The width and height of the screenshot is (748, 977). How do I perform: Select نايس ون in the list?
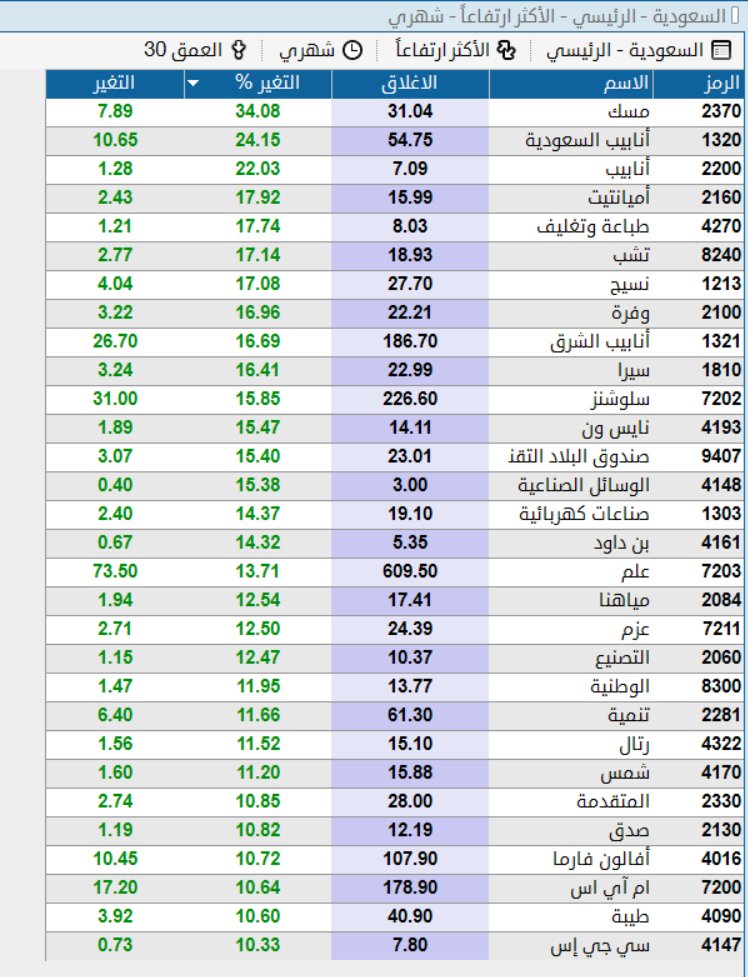(616, 427)
